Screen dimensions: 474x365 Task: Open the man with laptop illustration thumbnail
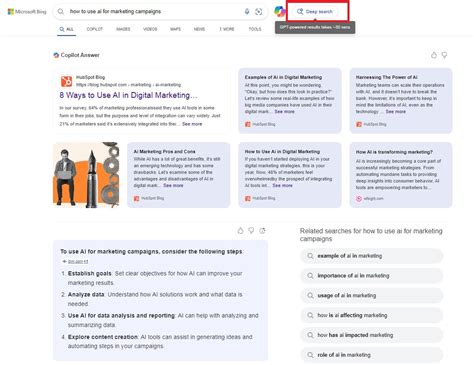point(86,175)
